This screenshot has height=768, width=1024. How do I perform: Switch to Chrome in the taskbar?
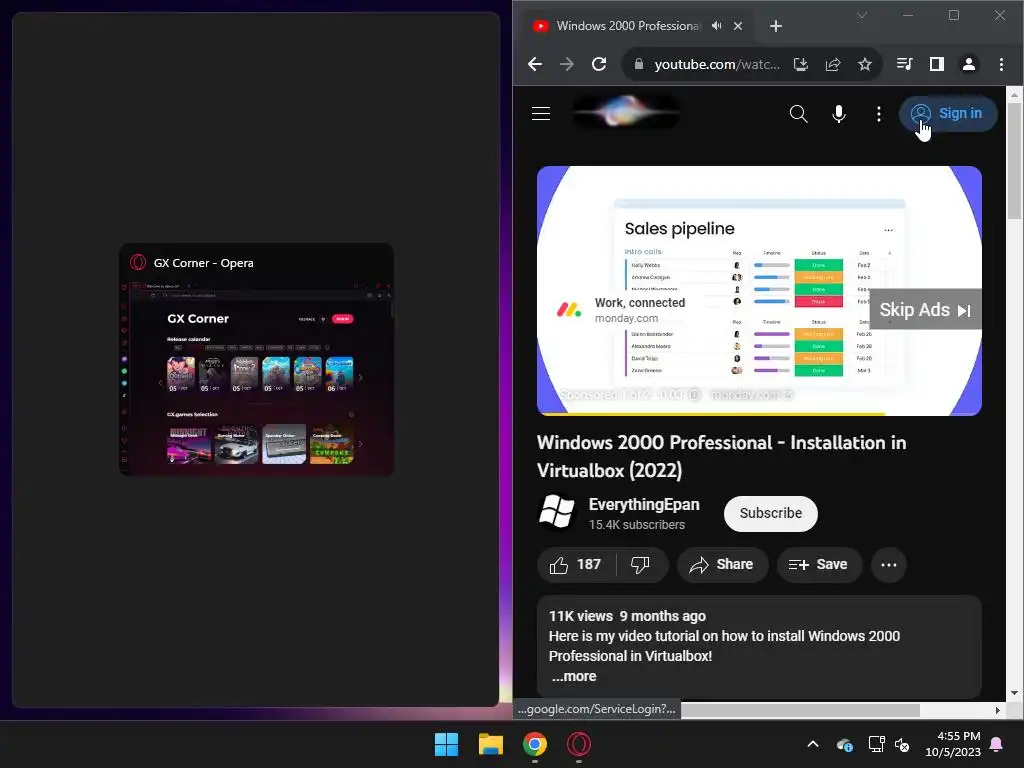coord(535,744)
